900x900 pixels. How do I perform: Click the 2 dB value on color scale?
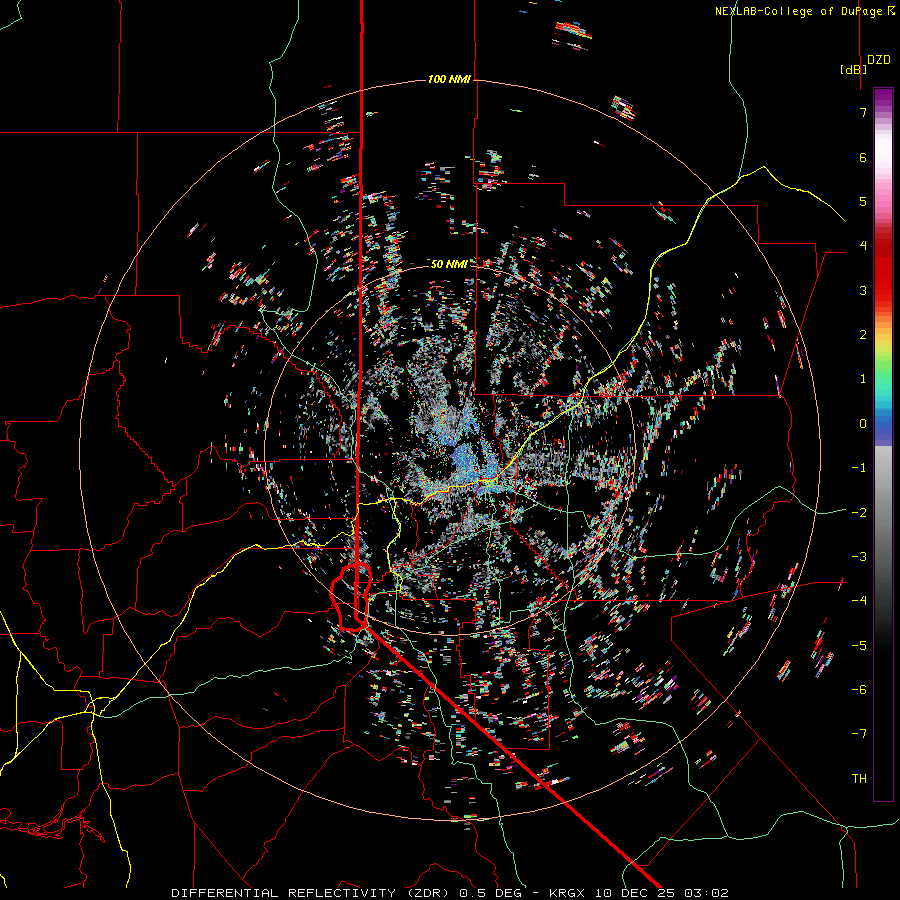tap(863, 335)
